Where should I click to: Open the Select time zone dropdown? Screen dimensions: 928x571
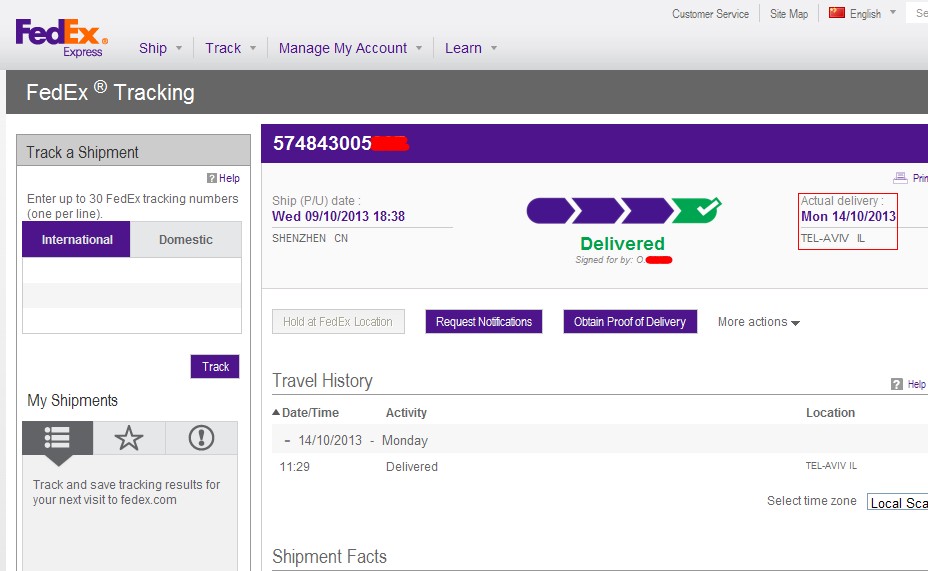coord(897,502)
